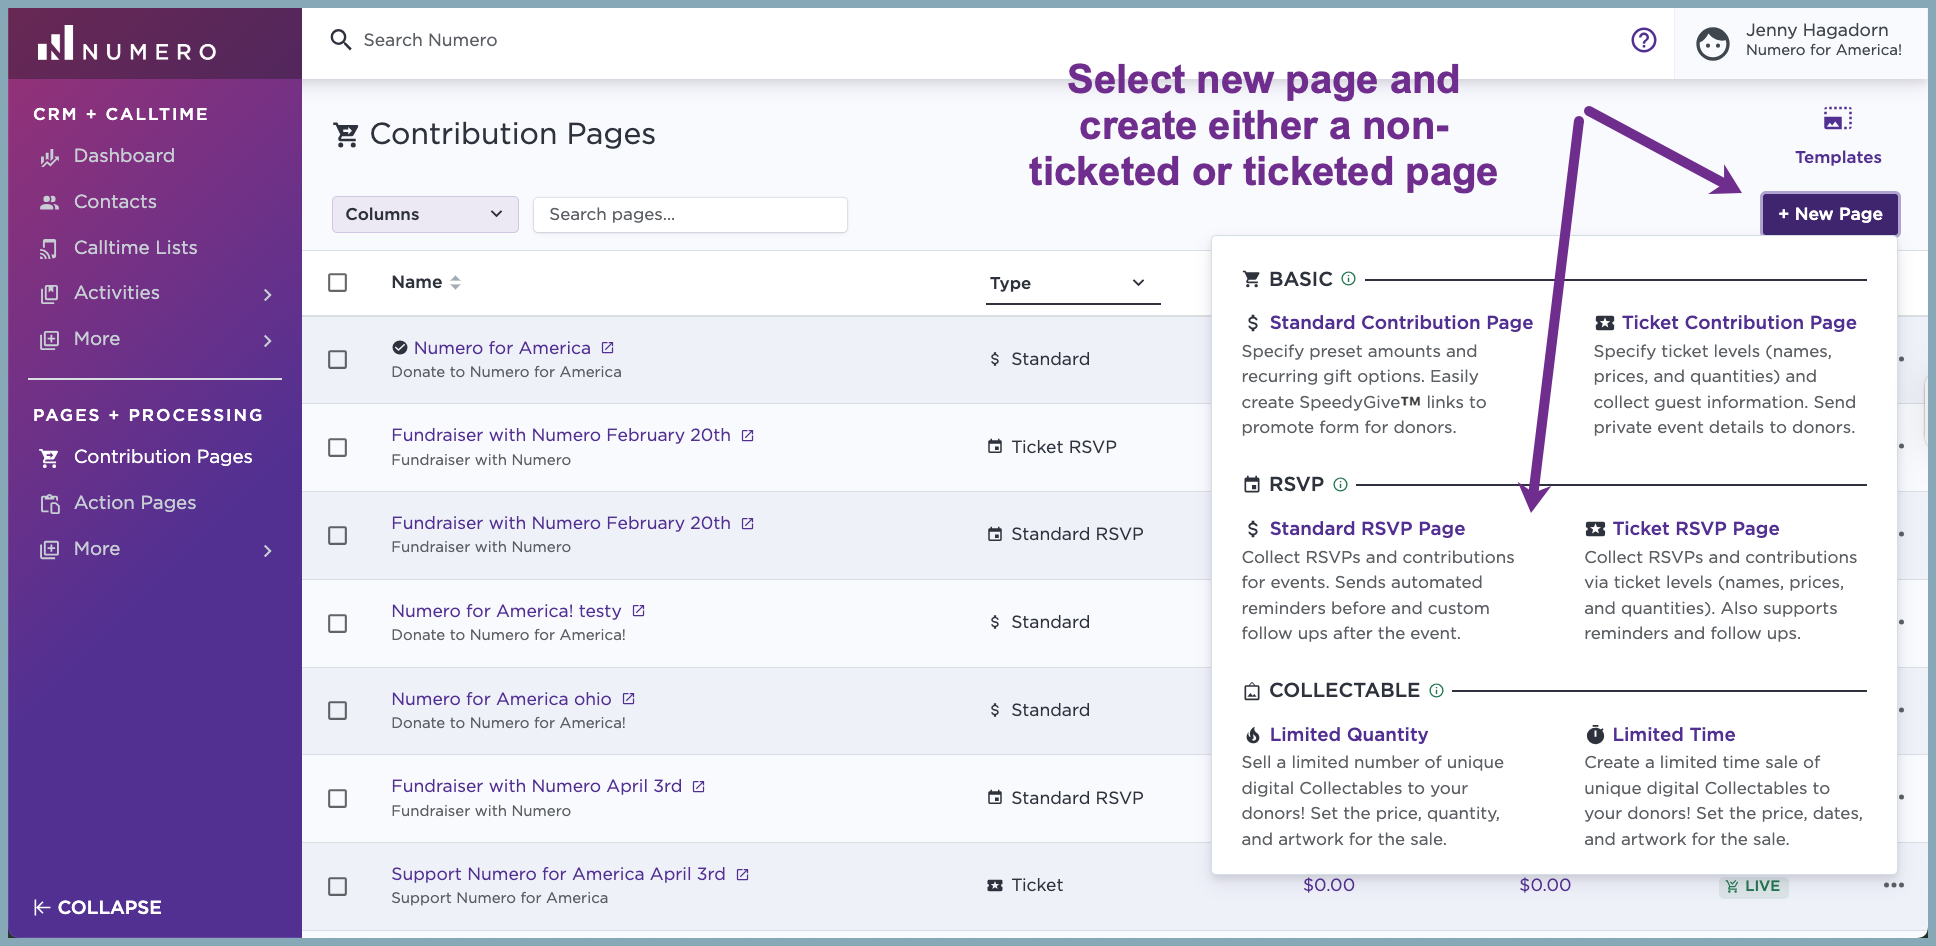The image size is (1936, 946).
Task: Check the Ticket RSVP February 20th row checkbox
Action: (338, 448)
